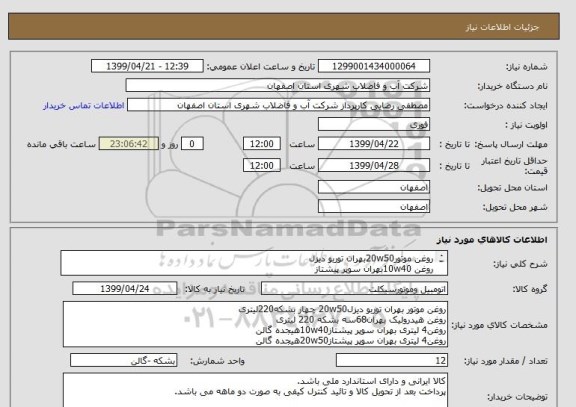Click the label واحد شمارش
This screenshot has width=576, height=407.
pyautogui.click(x=217, y=361)
